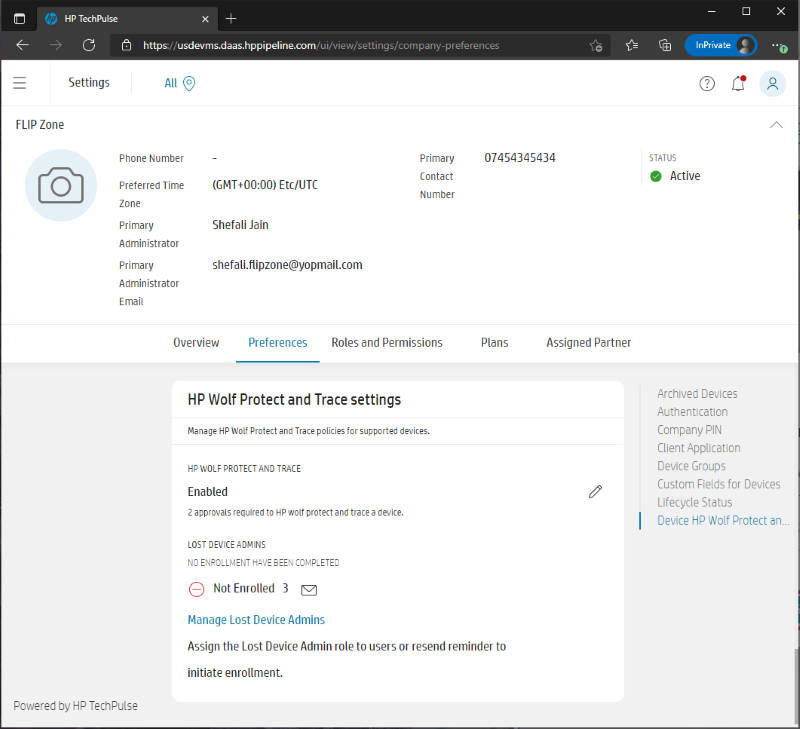Edit the HP Wolf Protect and Trace setting
Image resolution: width=800 pixels, height=729 pixels.
point(595,491)
